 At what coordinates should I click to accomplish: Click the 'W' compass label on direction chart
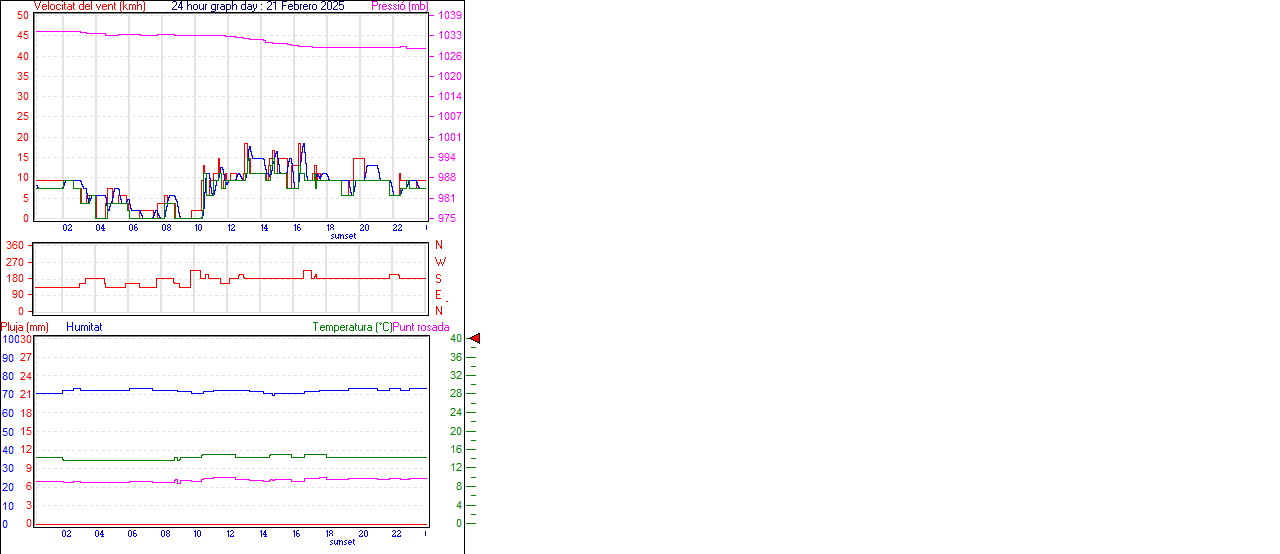pyautogui.click(x=440, y=262)
